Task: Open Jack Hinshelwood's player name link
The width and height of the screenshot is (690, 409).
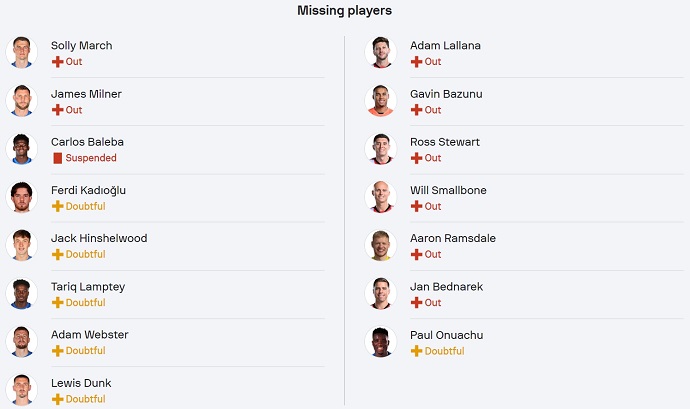Action: tap(99, 238)
